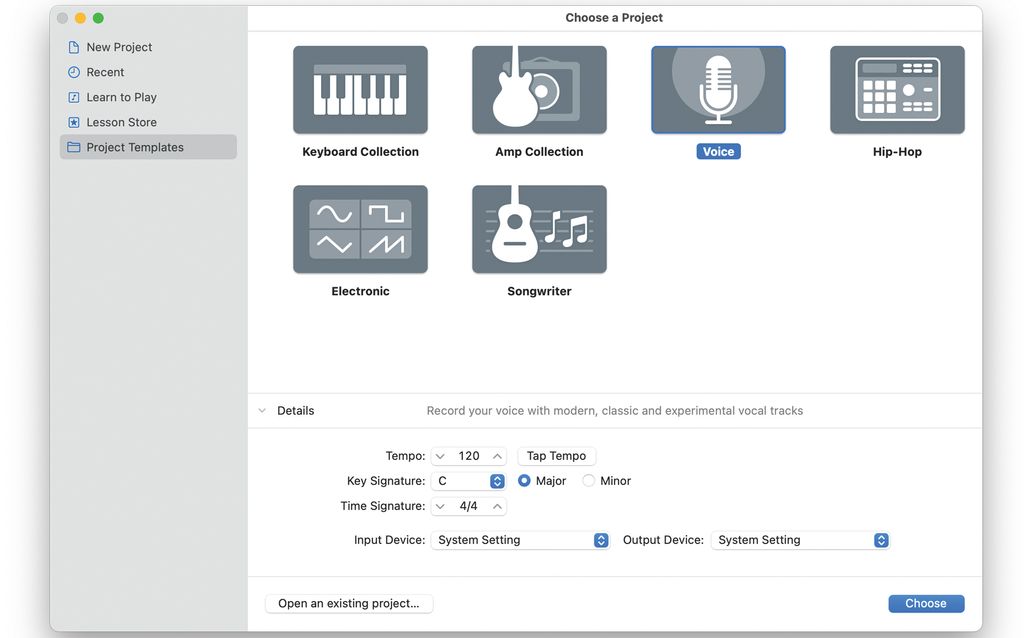Select the Songwriter template

pyautogui.click(x=538, y=228)
